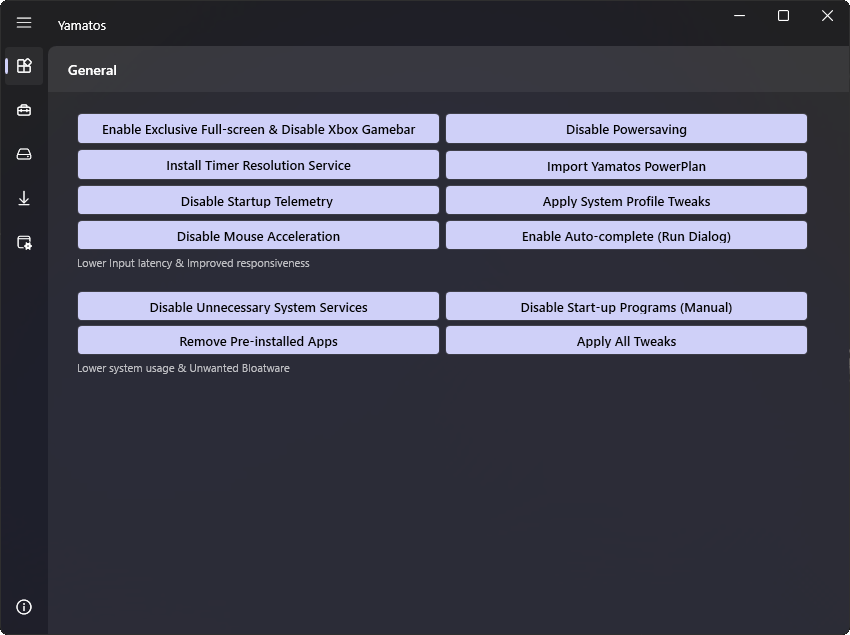Viewport: 850px width, 635px height.
Task: Enable Auto-complete for Run Dialog
Action: (x=626, y=236)
